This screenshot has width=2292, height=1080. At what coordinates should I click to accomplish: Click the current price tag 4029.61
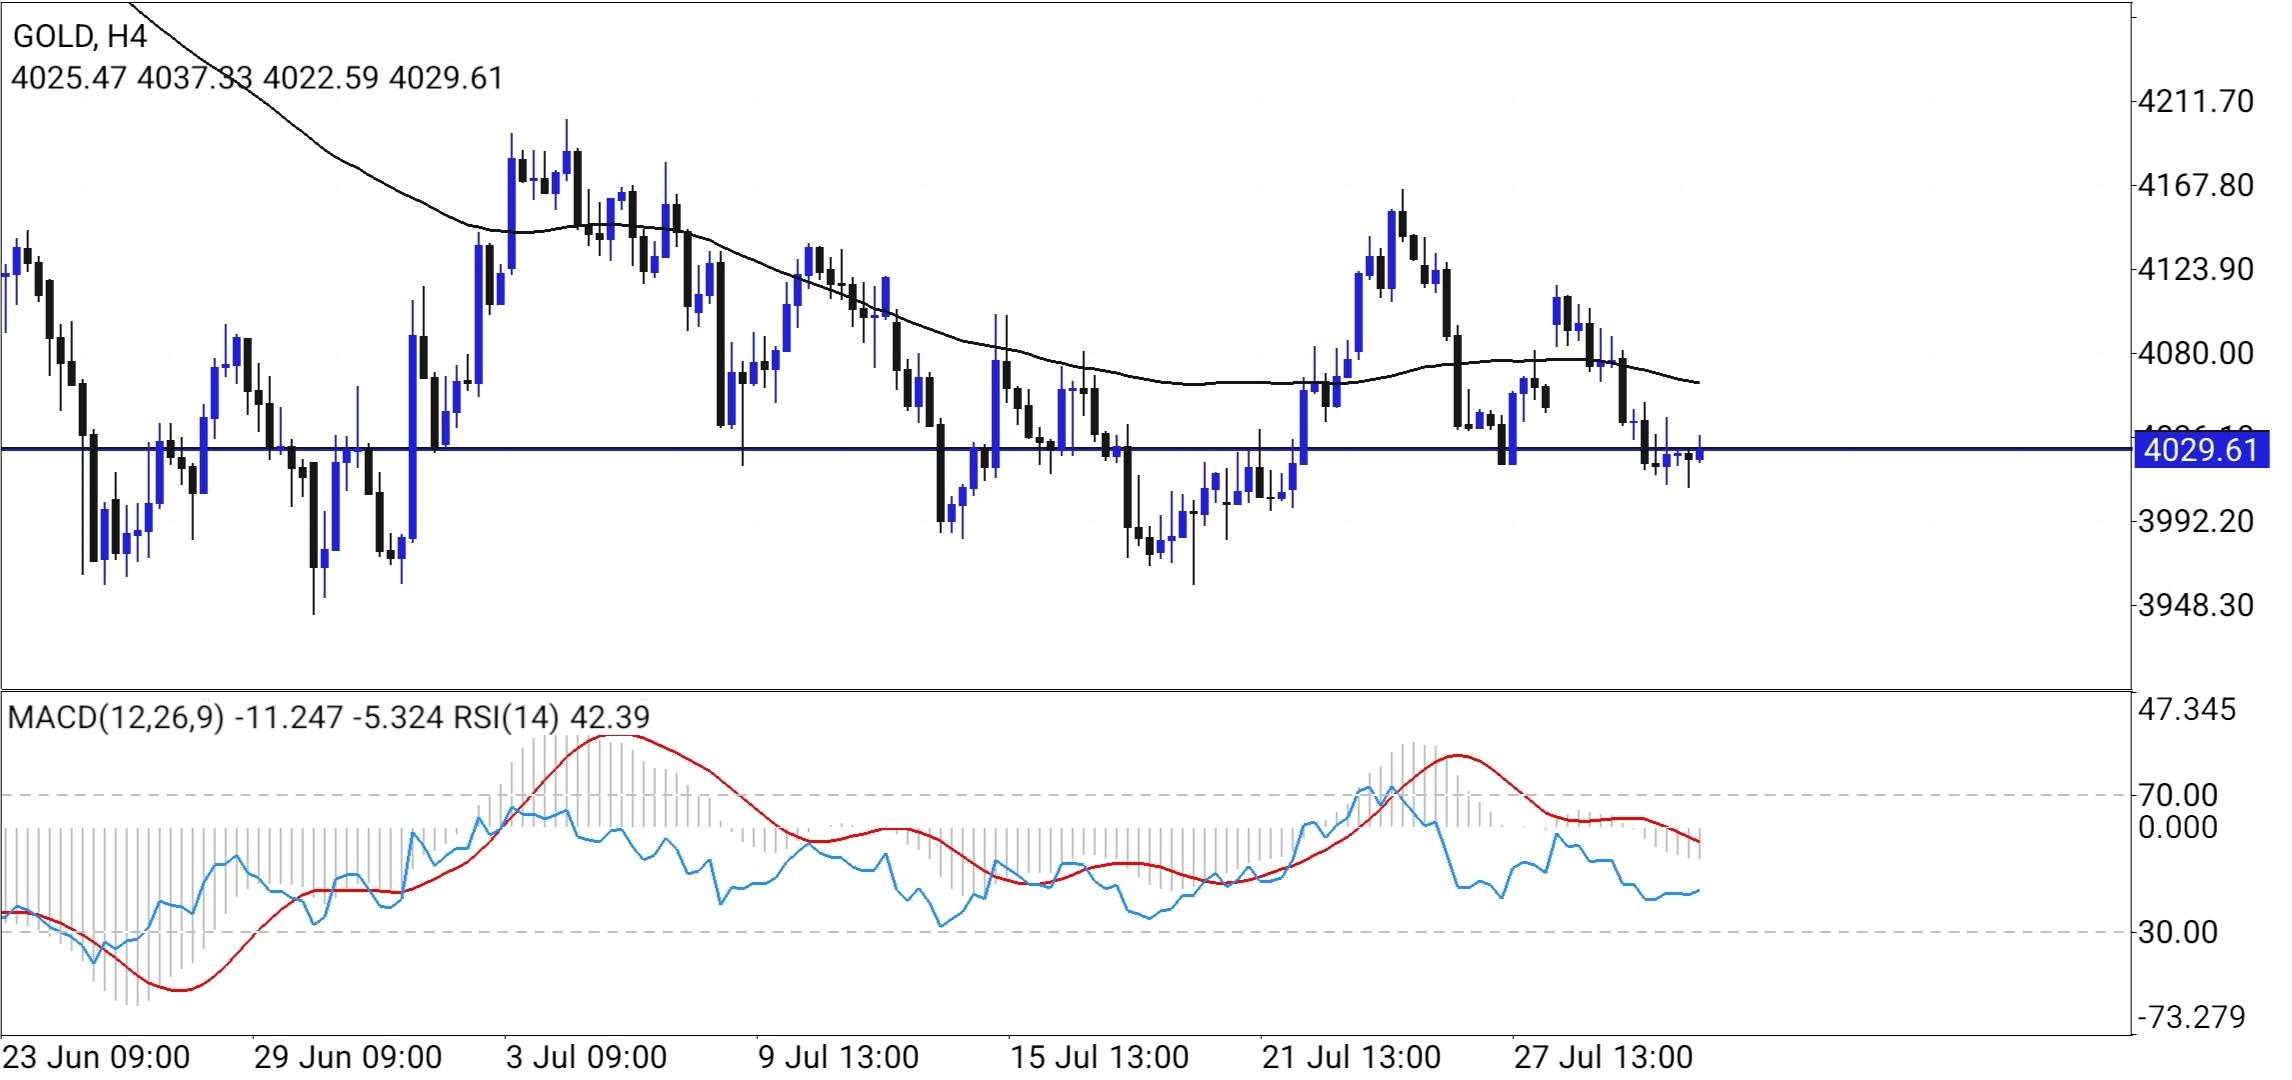coord(2200,450)
